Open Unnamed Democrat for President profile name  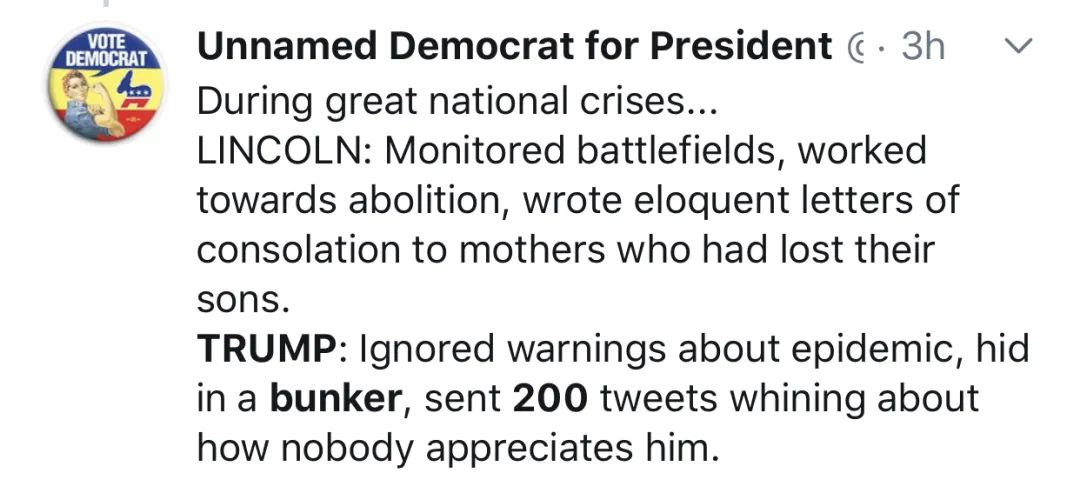(515, 47)
